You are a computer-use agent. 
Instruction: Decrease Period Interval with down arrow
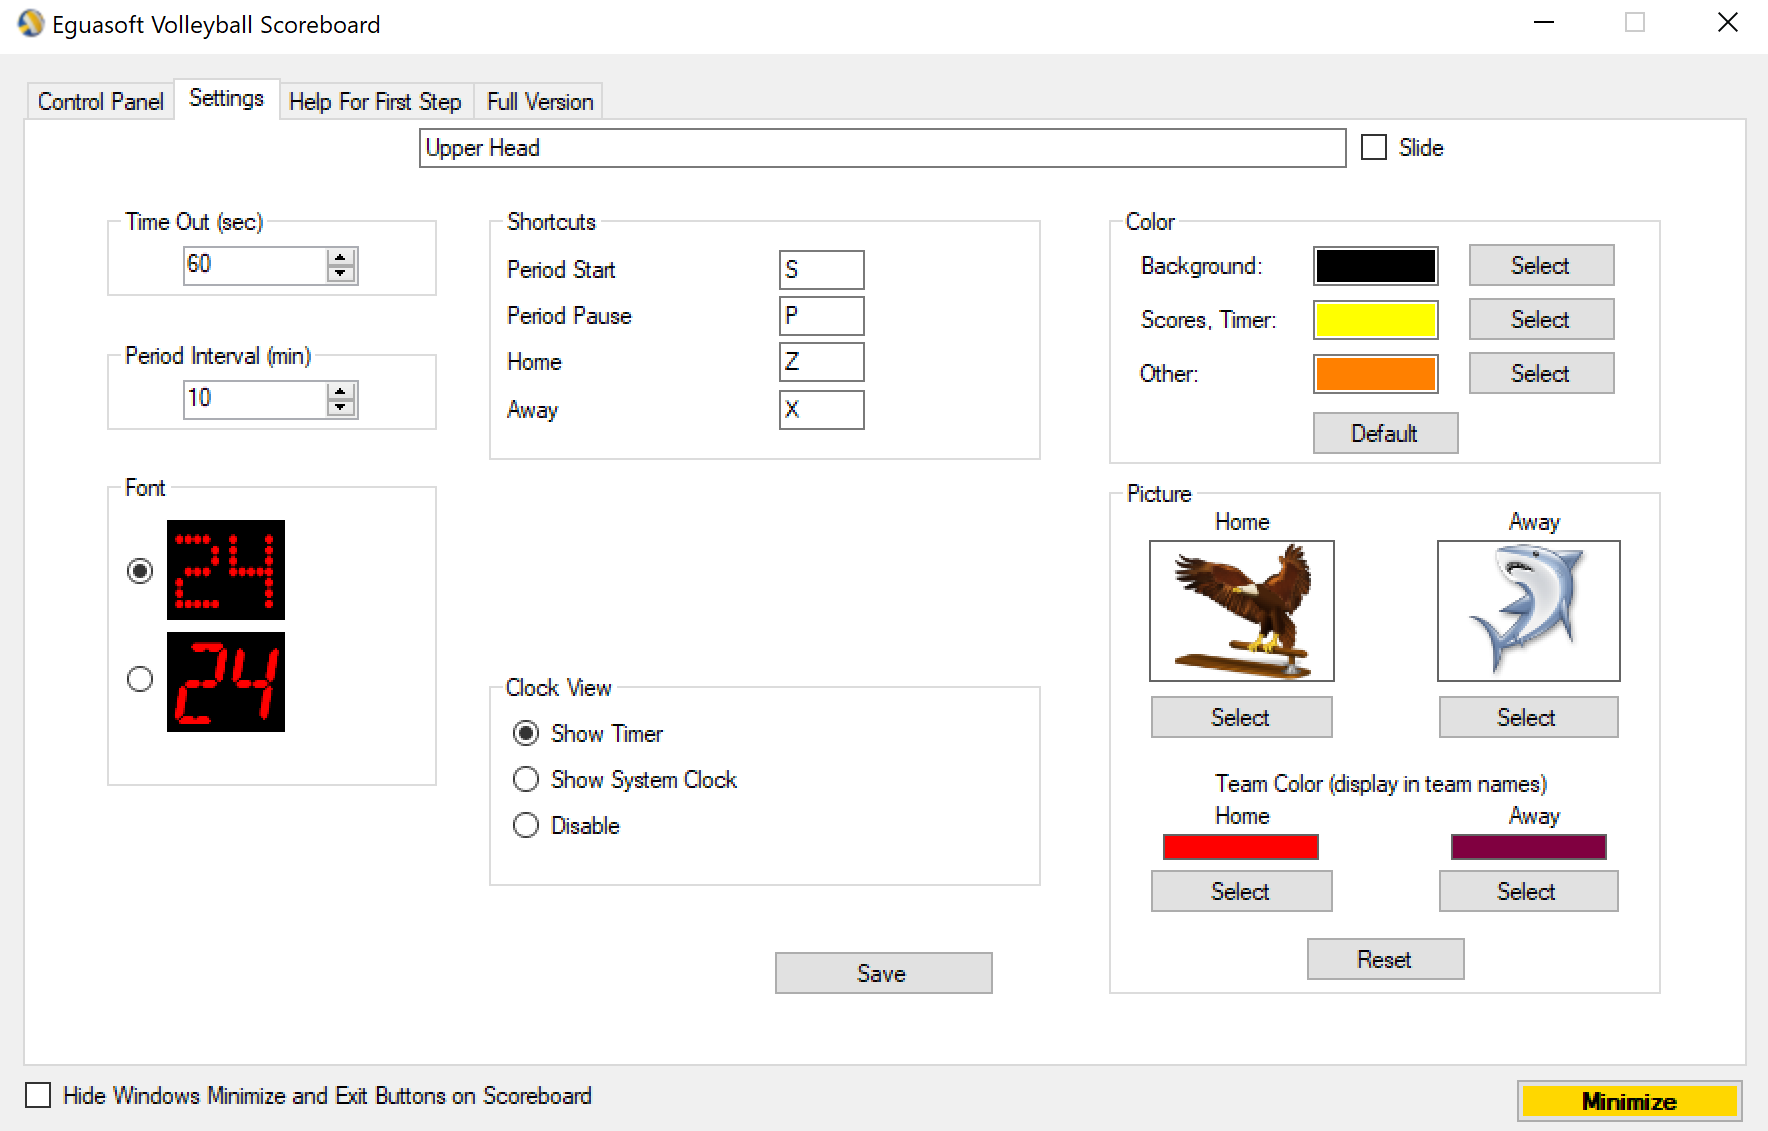point(341,407)
